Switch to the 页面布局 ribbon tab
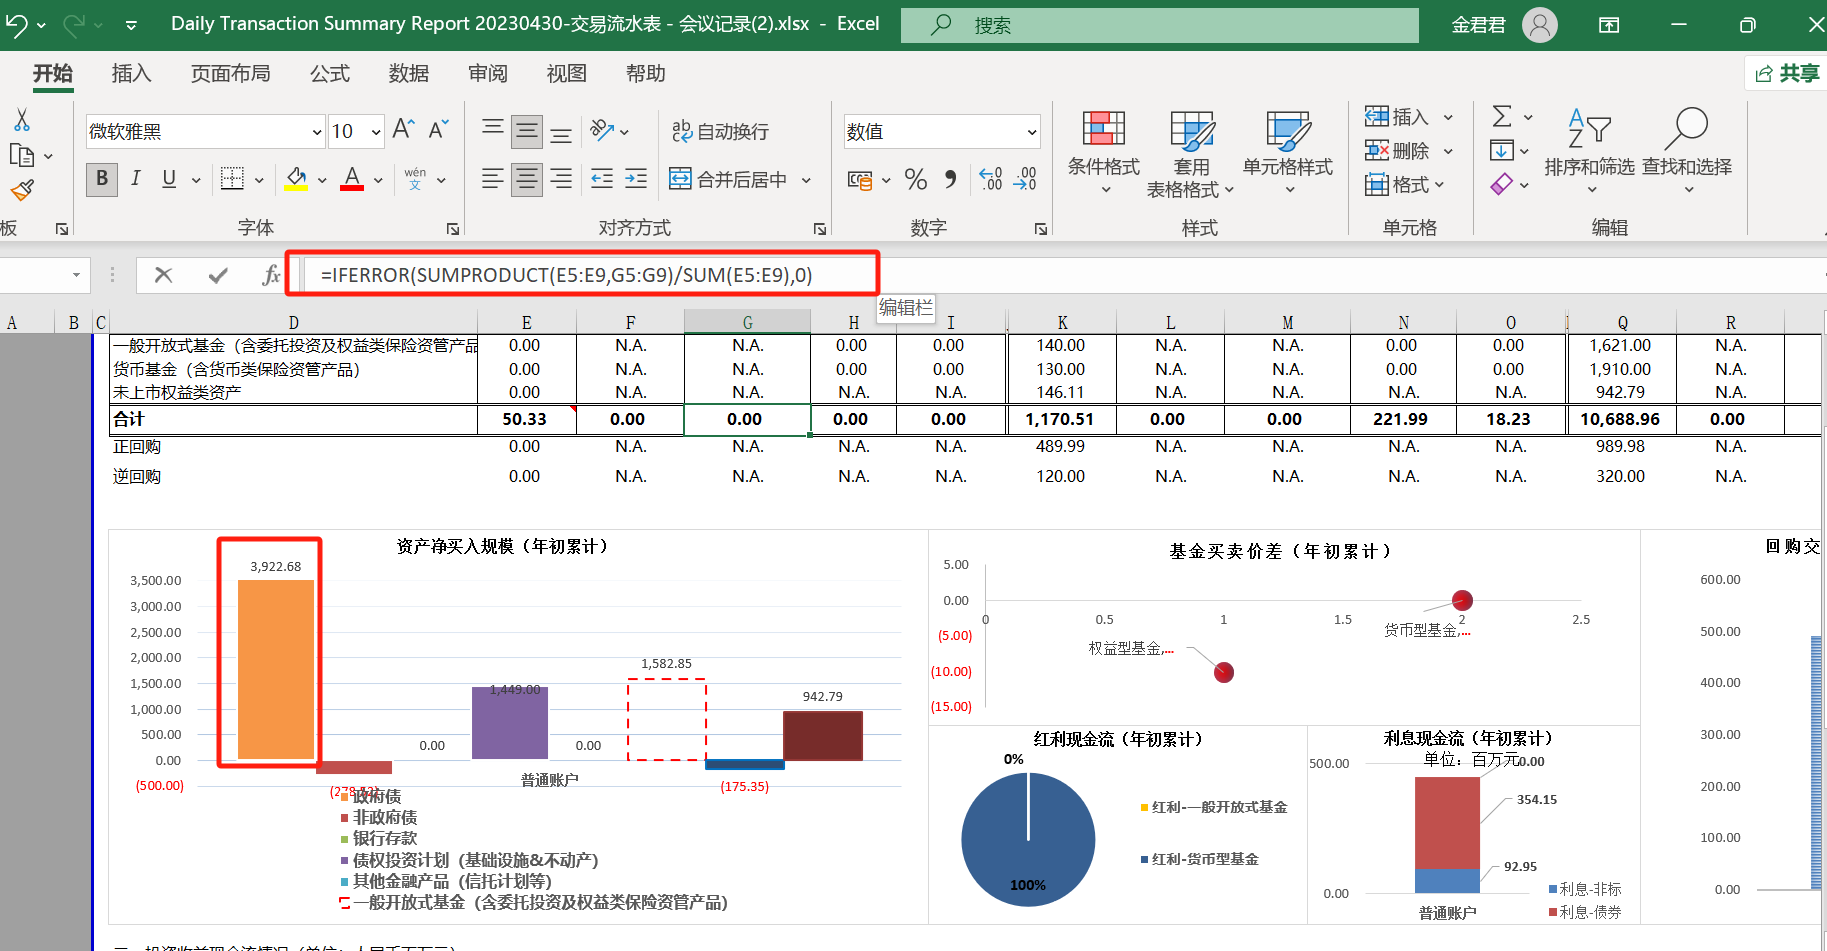 tap(230, 73)
